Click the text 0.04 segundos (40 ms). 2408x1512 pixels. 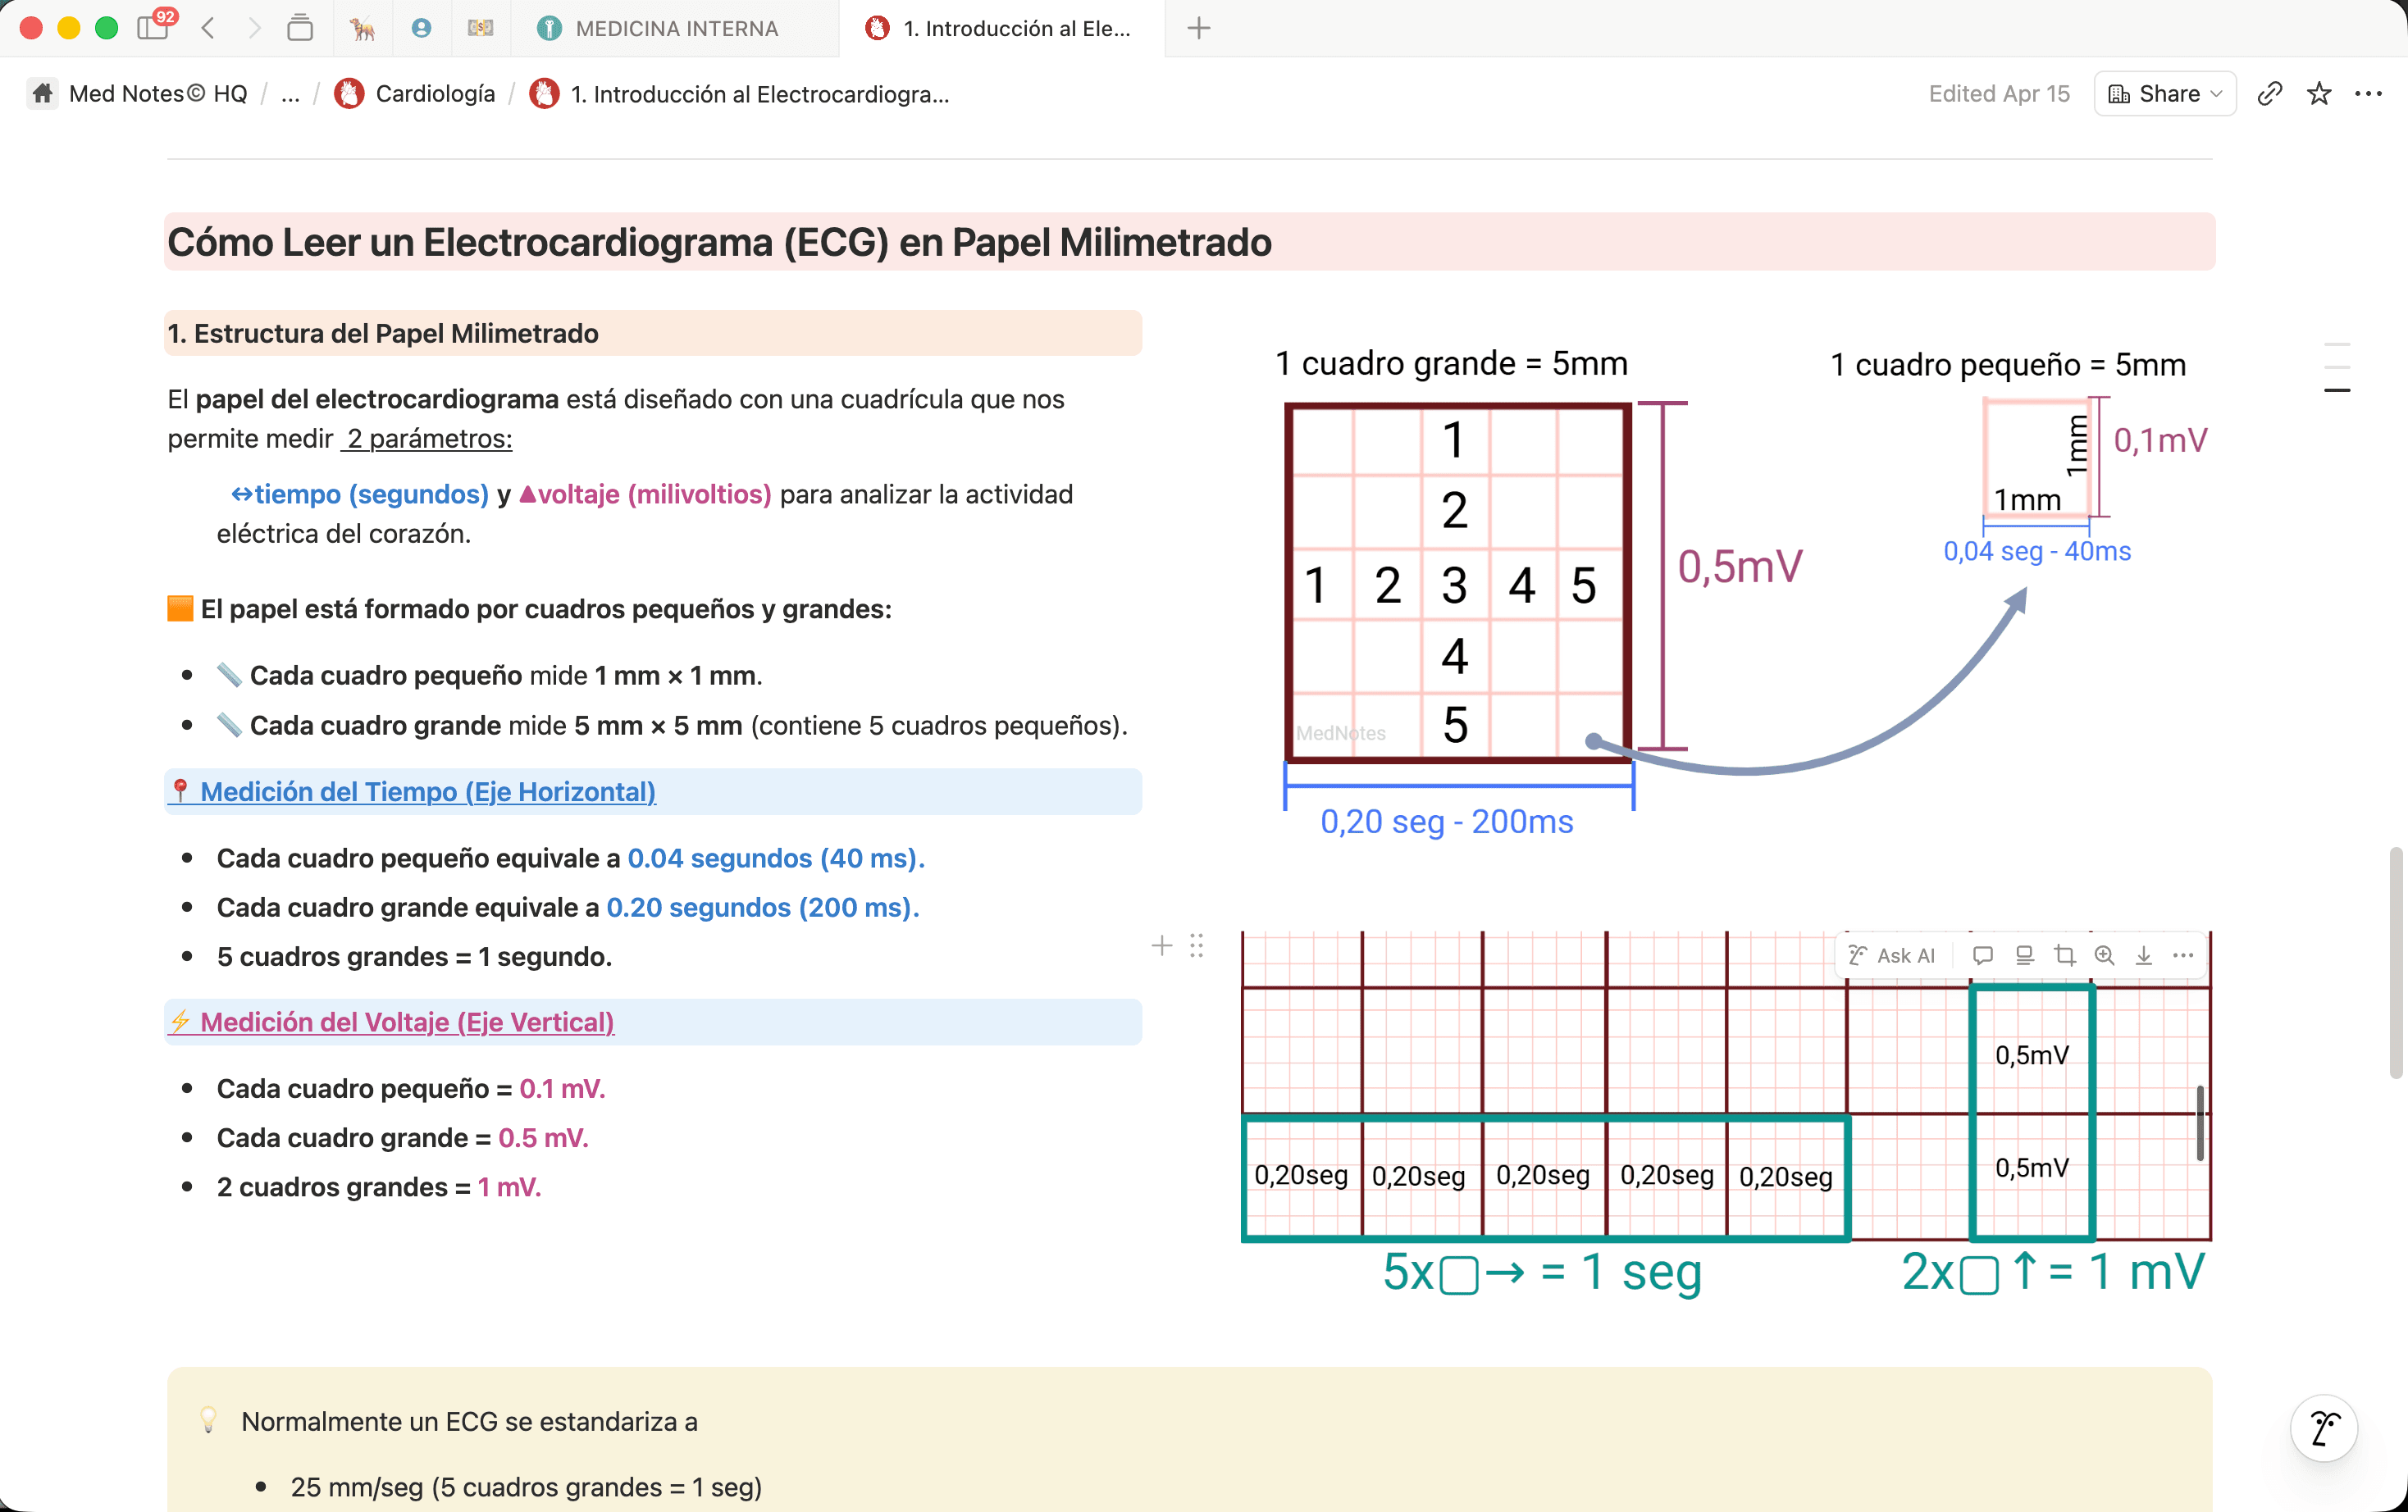pos(775,858)
